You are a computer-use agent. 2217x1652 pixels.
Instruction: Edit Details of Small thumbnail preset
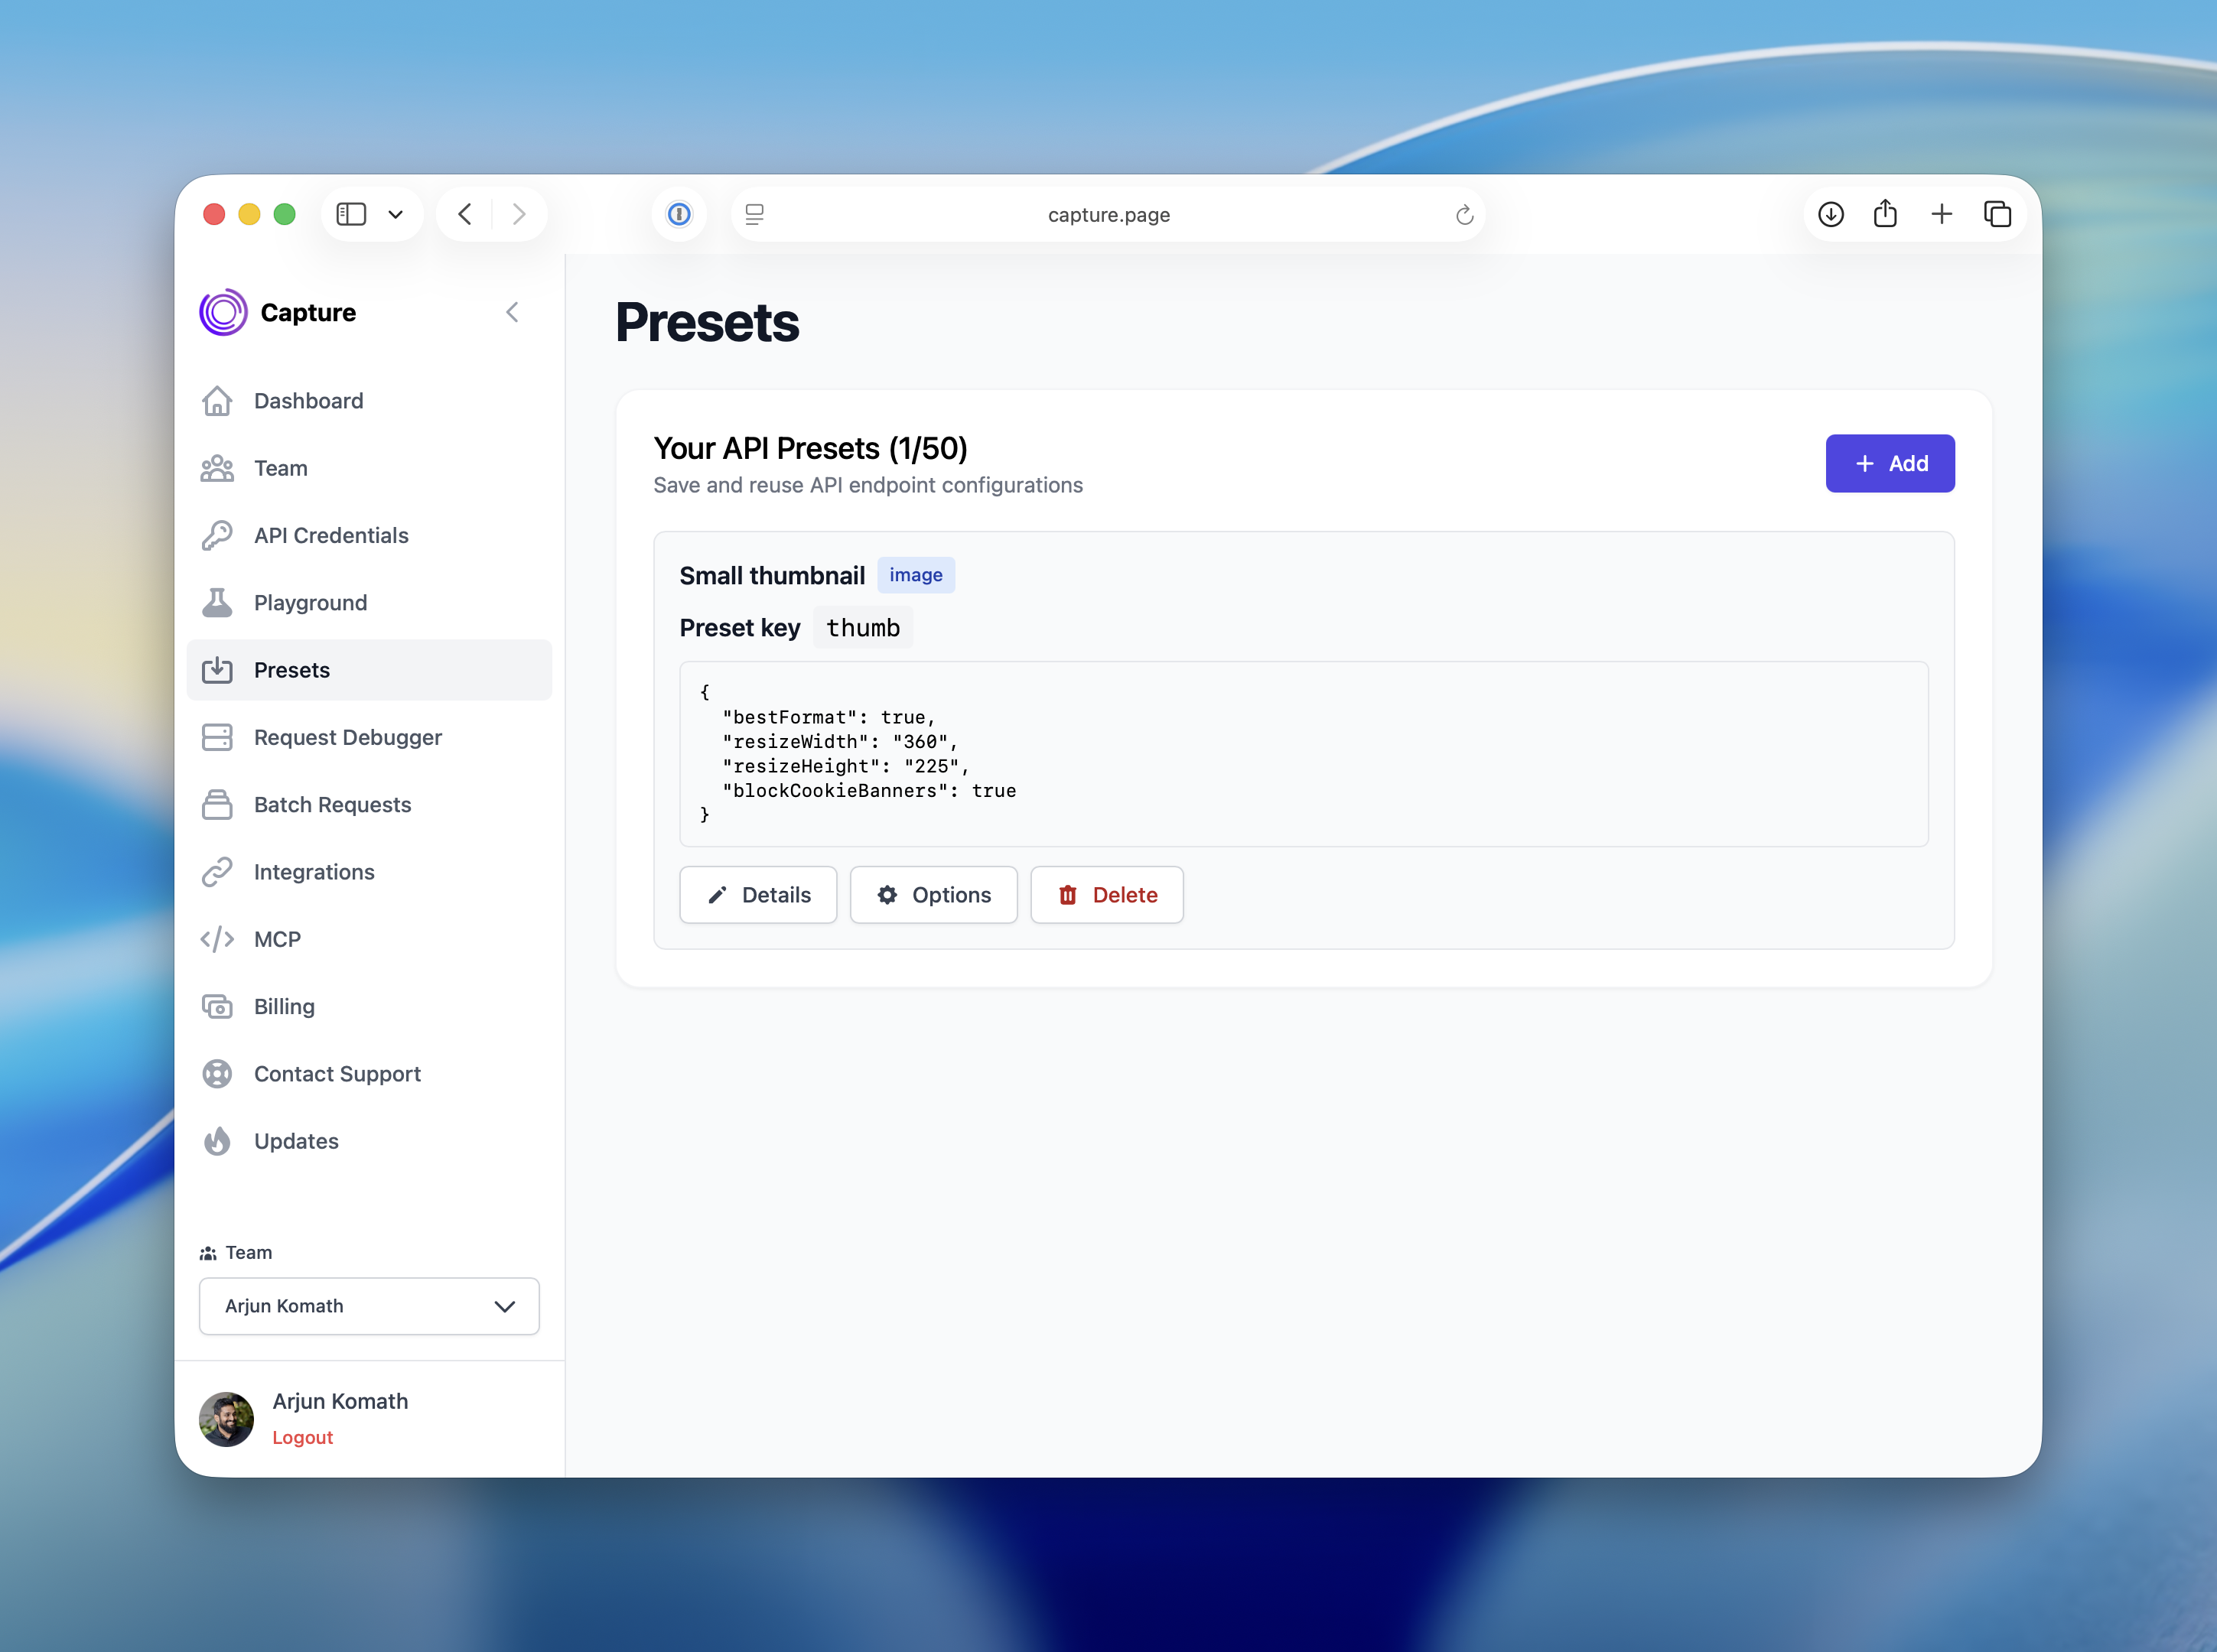tap(758, 895)
